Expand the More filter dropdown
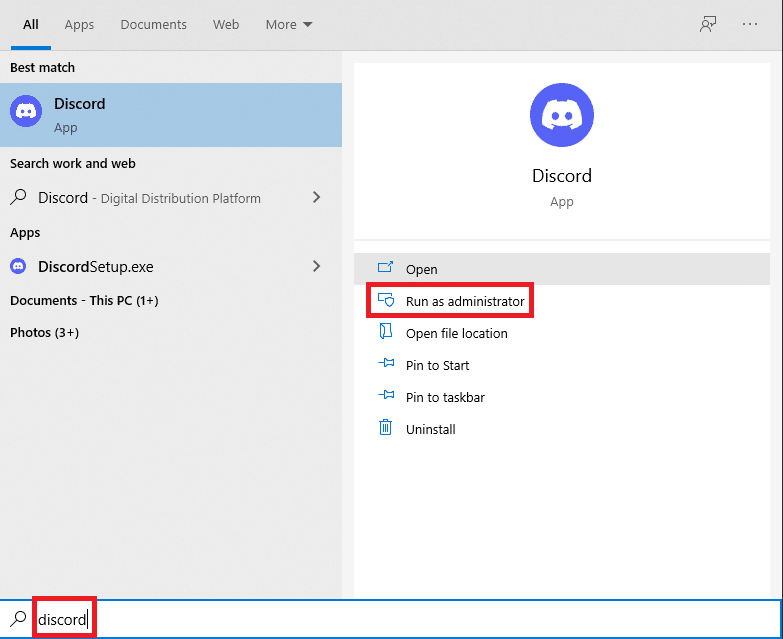This screenshot has width=783, height=639. click(289, 24)
